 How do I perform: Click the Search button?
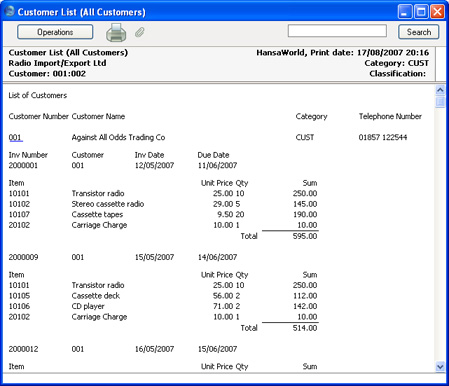[419, 32]
